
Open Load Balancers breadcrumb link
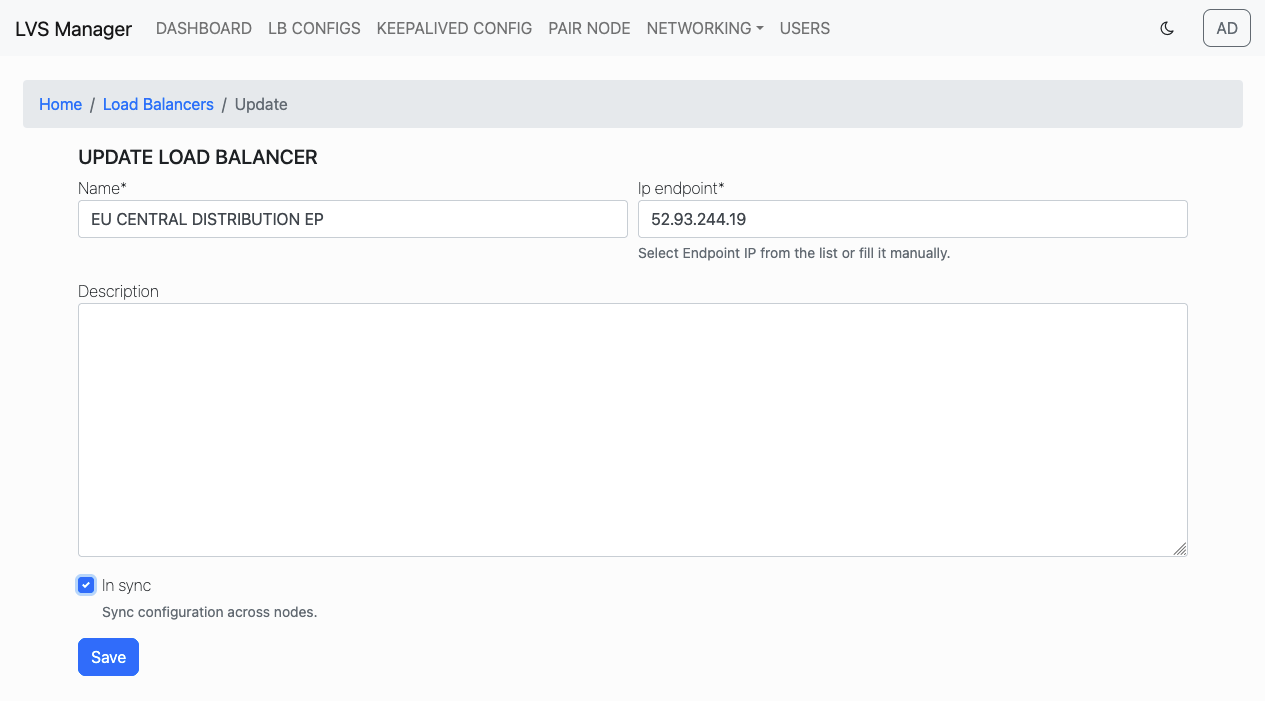pyautogui.click(x=158, y=104)
